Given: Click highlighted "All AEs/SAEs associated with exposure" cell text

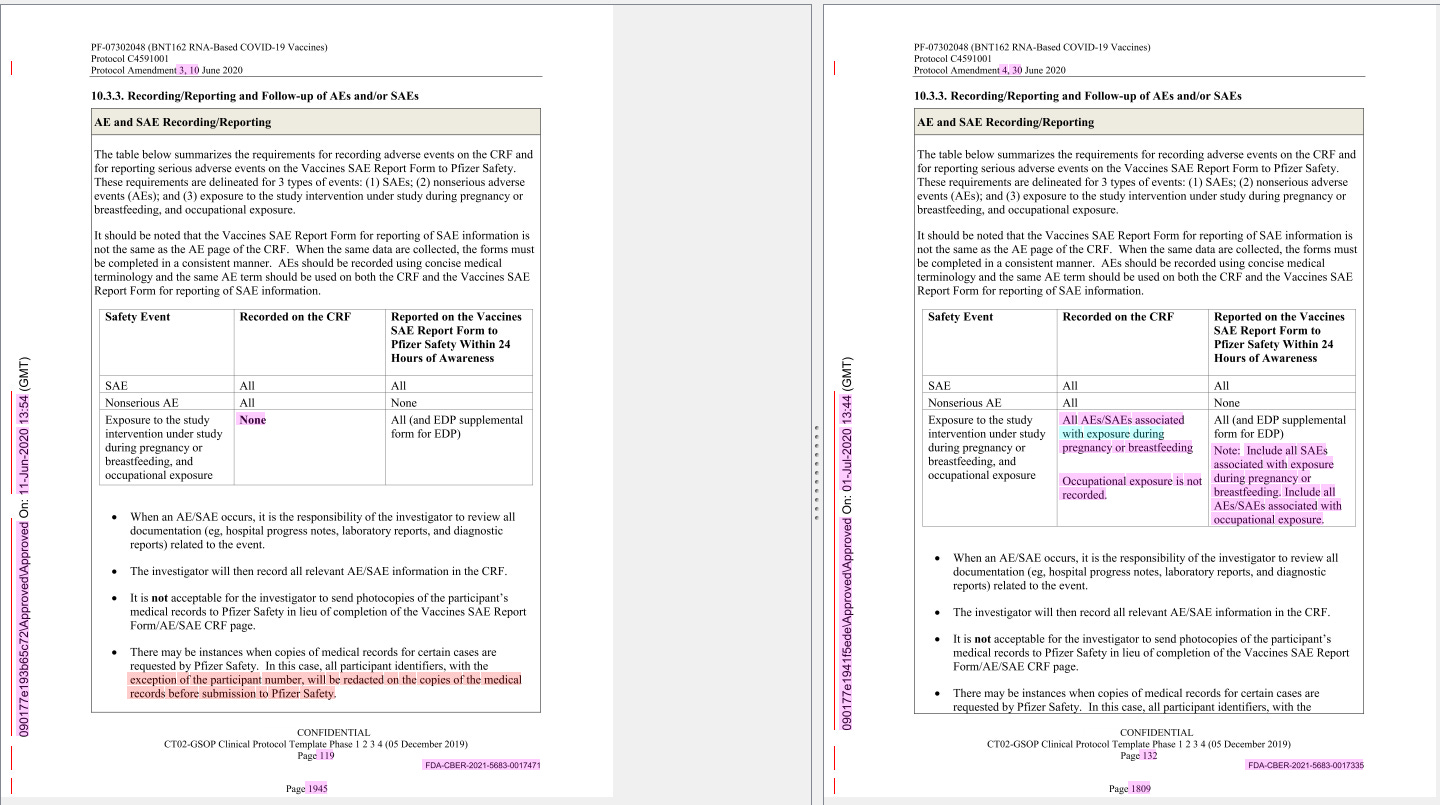Looking at the screenshot, I should click(x=1127, y=434).
